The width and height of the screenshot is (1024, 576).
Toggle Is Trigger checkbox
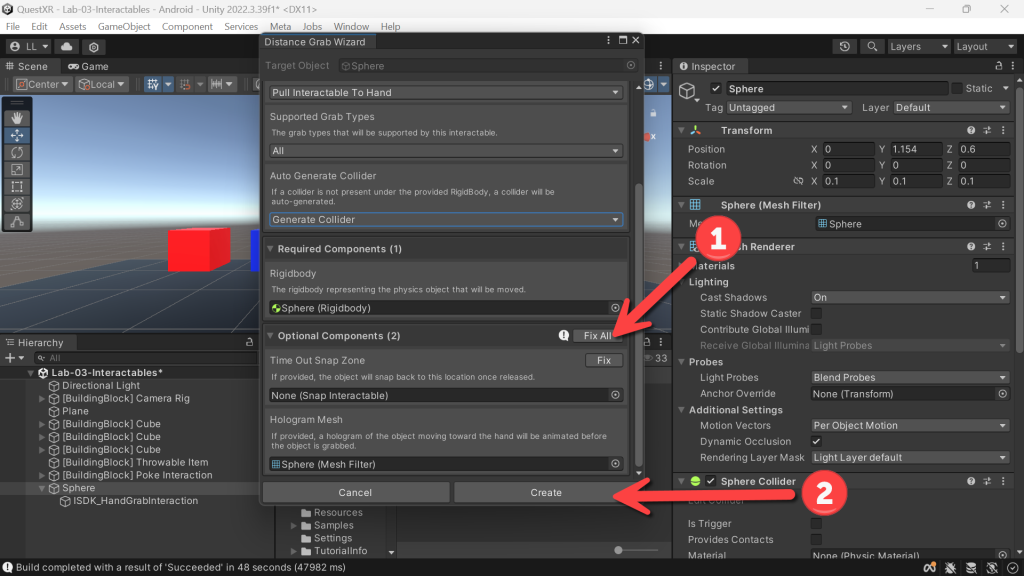pos(816,524)
